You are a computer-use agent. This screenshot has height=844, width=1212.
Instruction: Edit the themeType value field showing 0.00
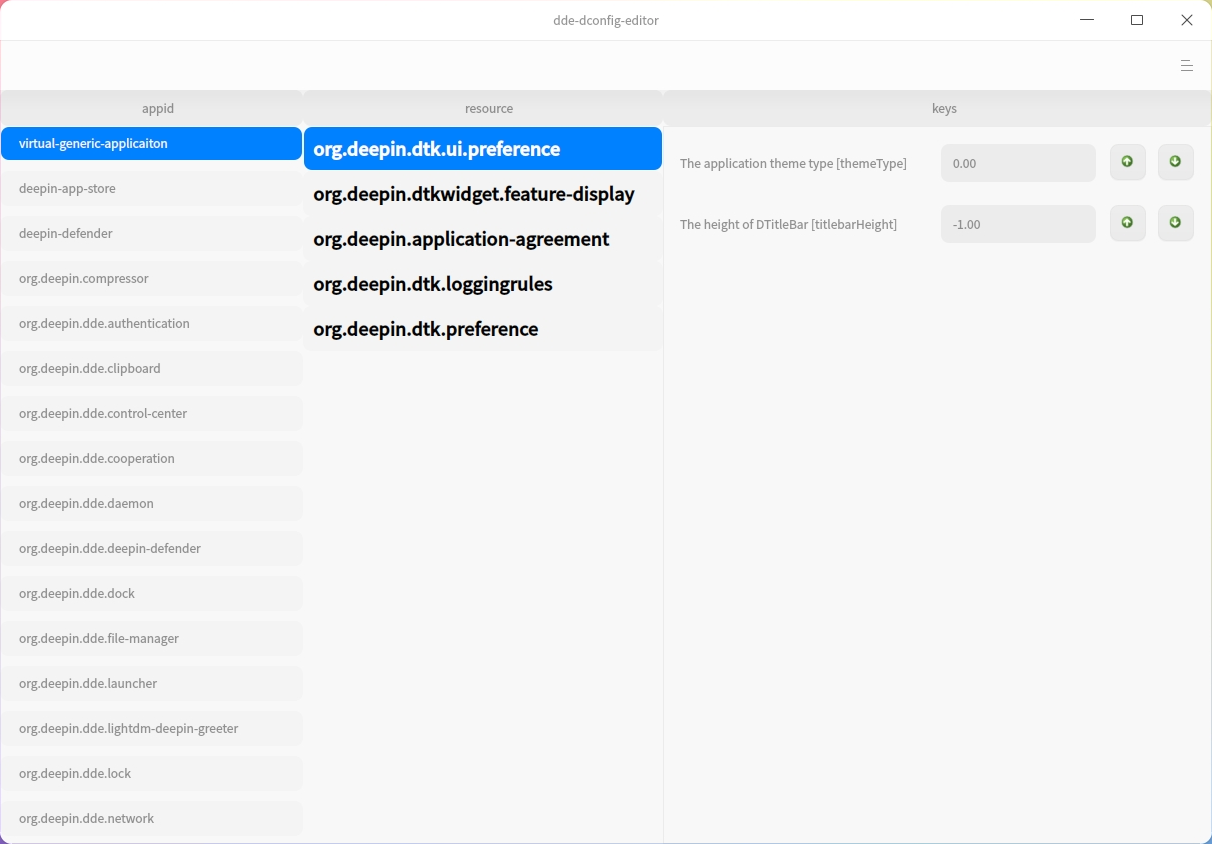coord(1018,163)
